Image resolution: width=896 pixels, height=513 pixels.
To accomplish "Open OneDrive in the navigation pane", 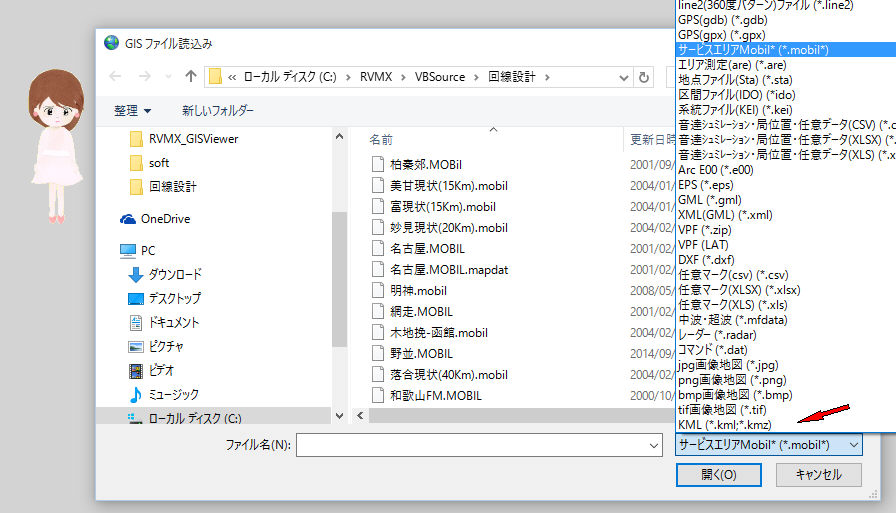I will [x=164, y=219].
